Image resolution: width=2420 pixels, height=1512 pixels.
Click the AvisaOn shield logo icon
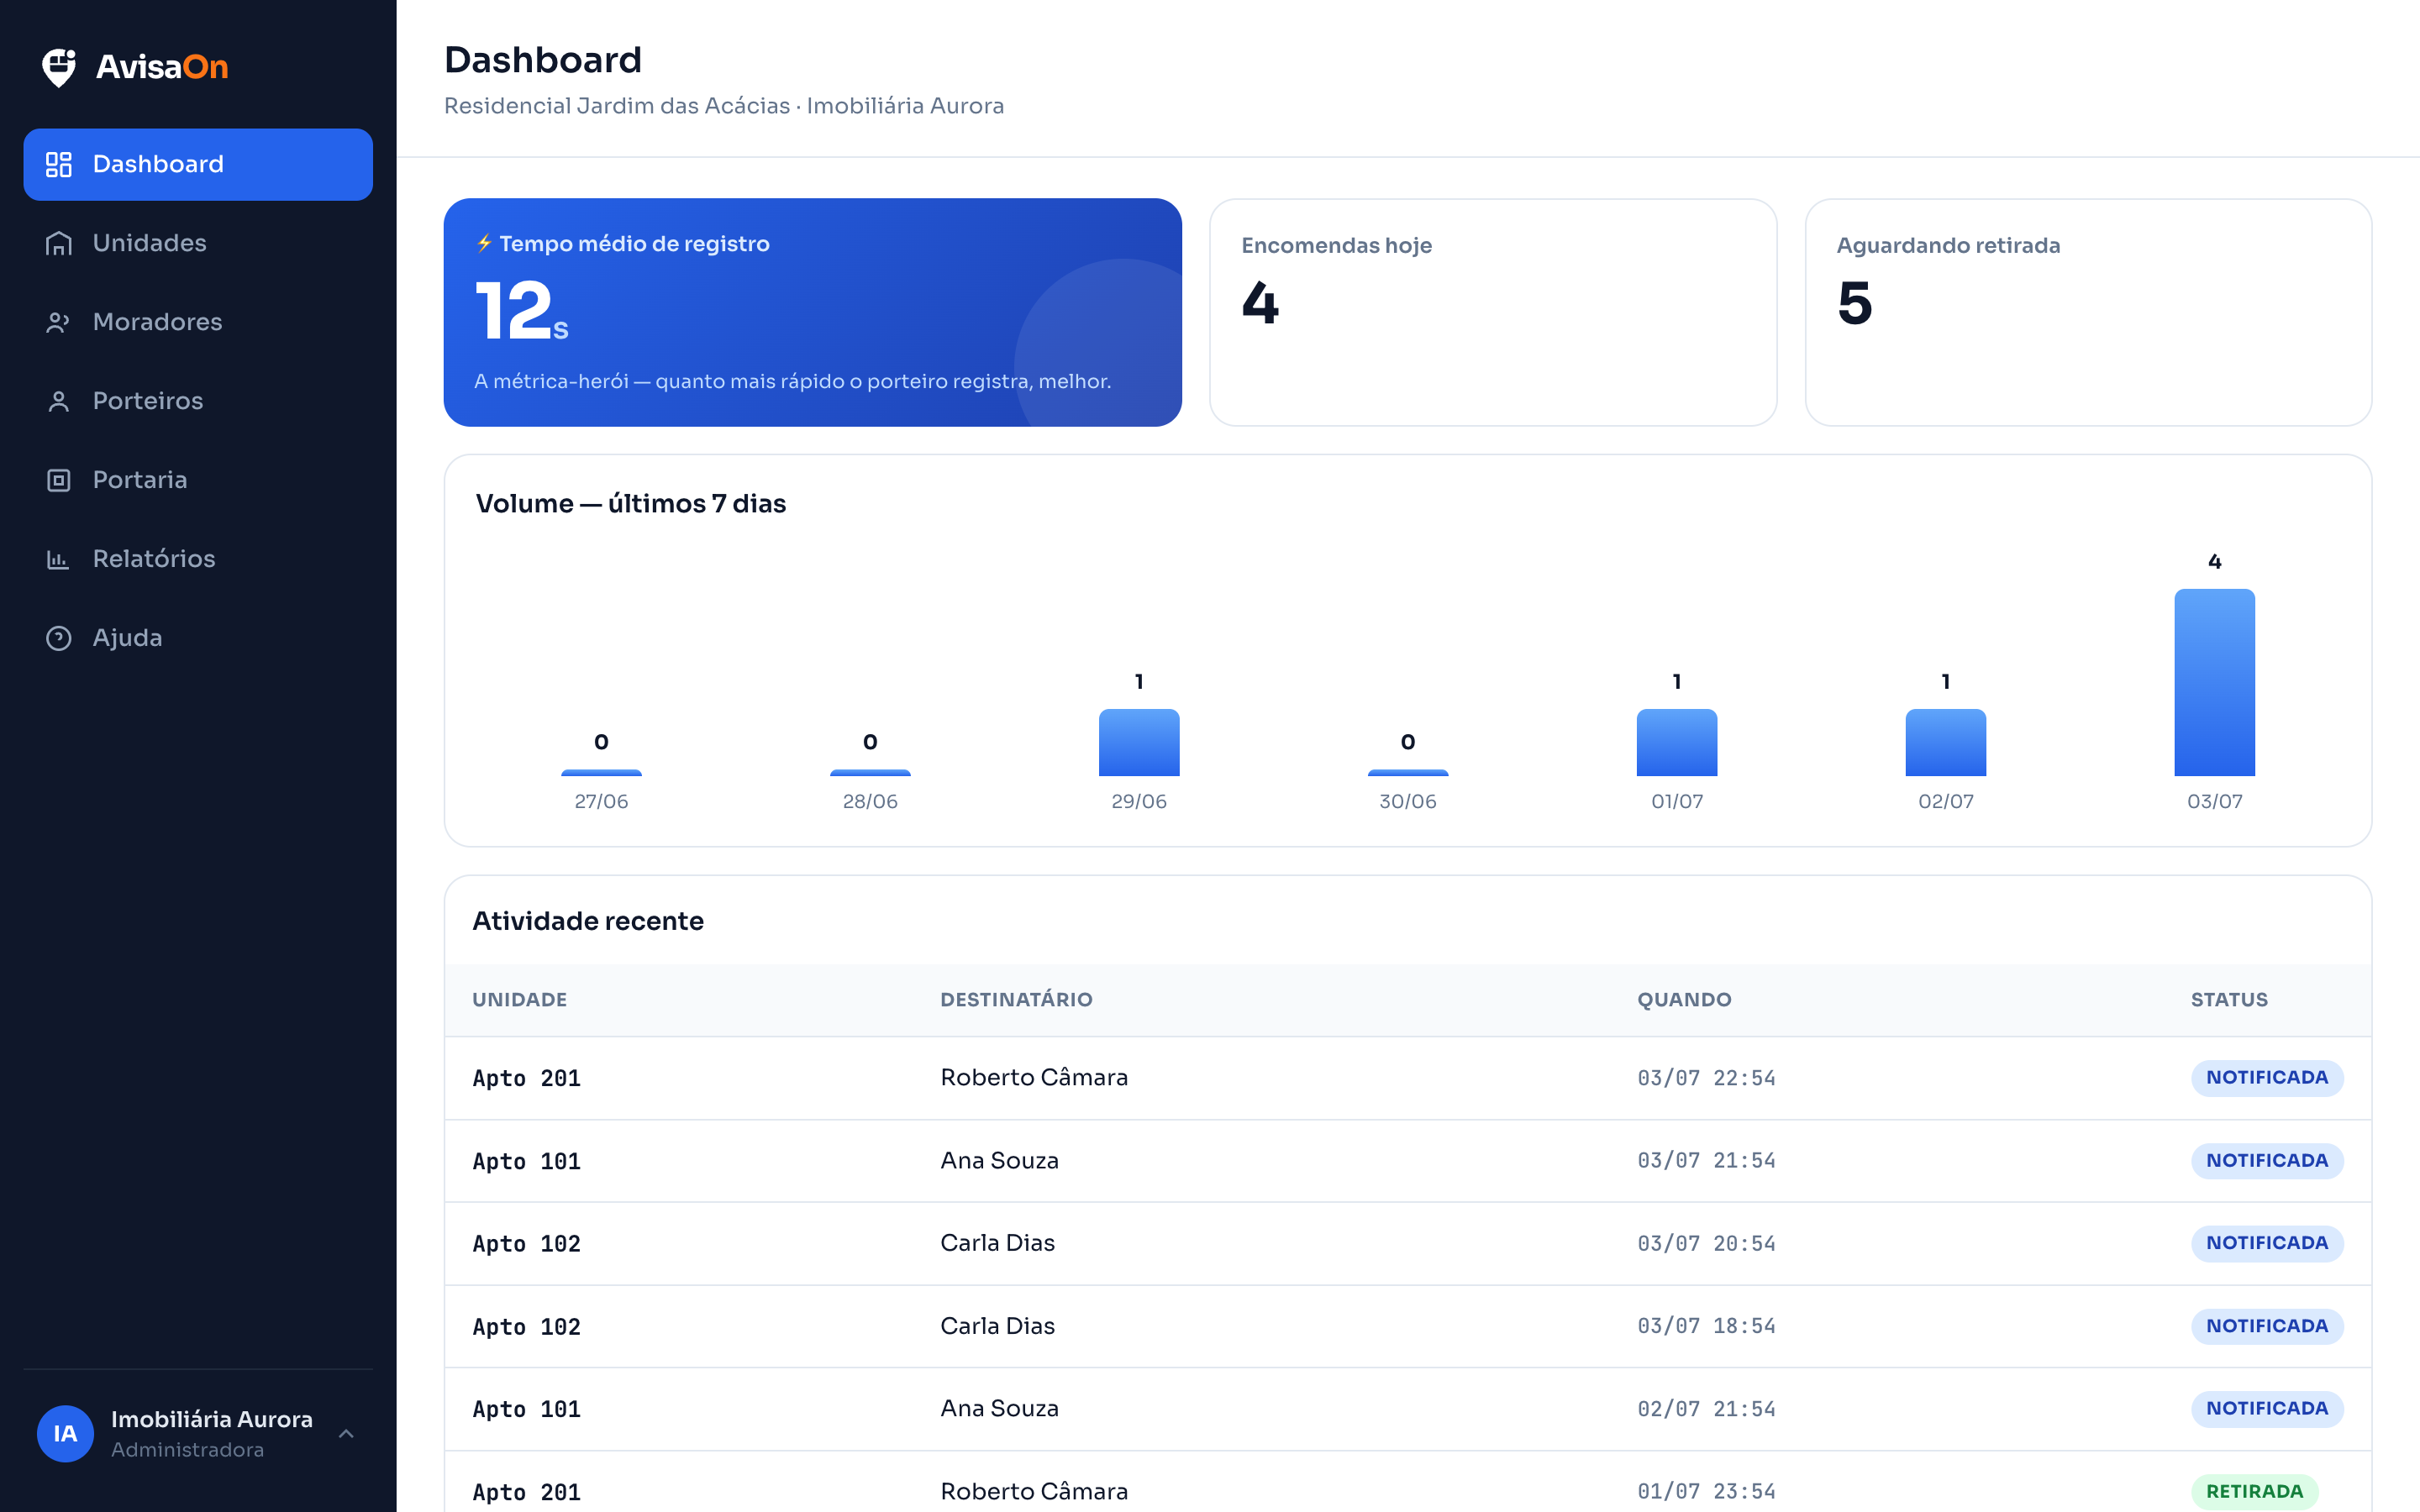point(59,67)
